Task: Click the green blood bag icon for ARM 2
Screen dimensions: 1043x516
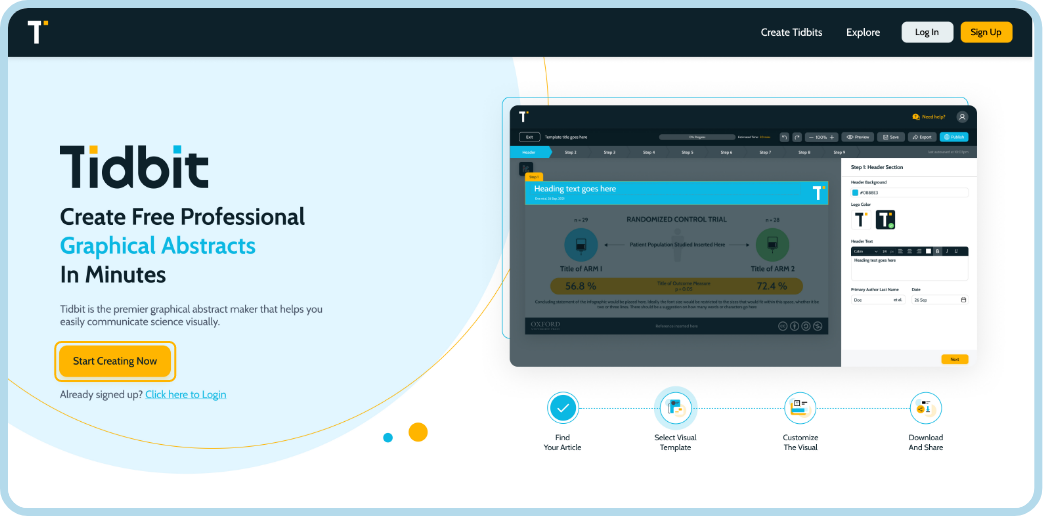Action: point(772,245)
